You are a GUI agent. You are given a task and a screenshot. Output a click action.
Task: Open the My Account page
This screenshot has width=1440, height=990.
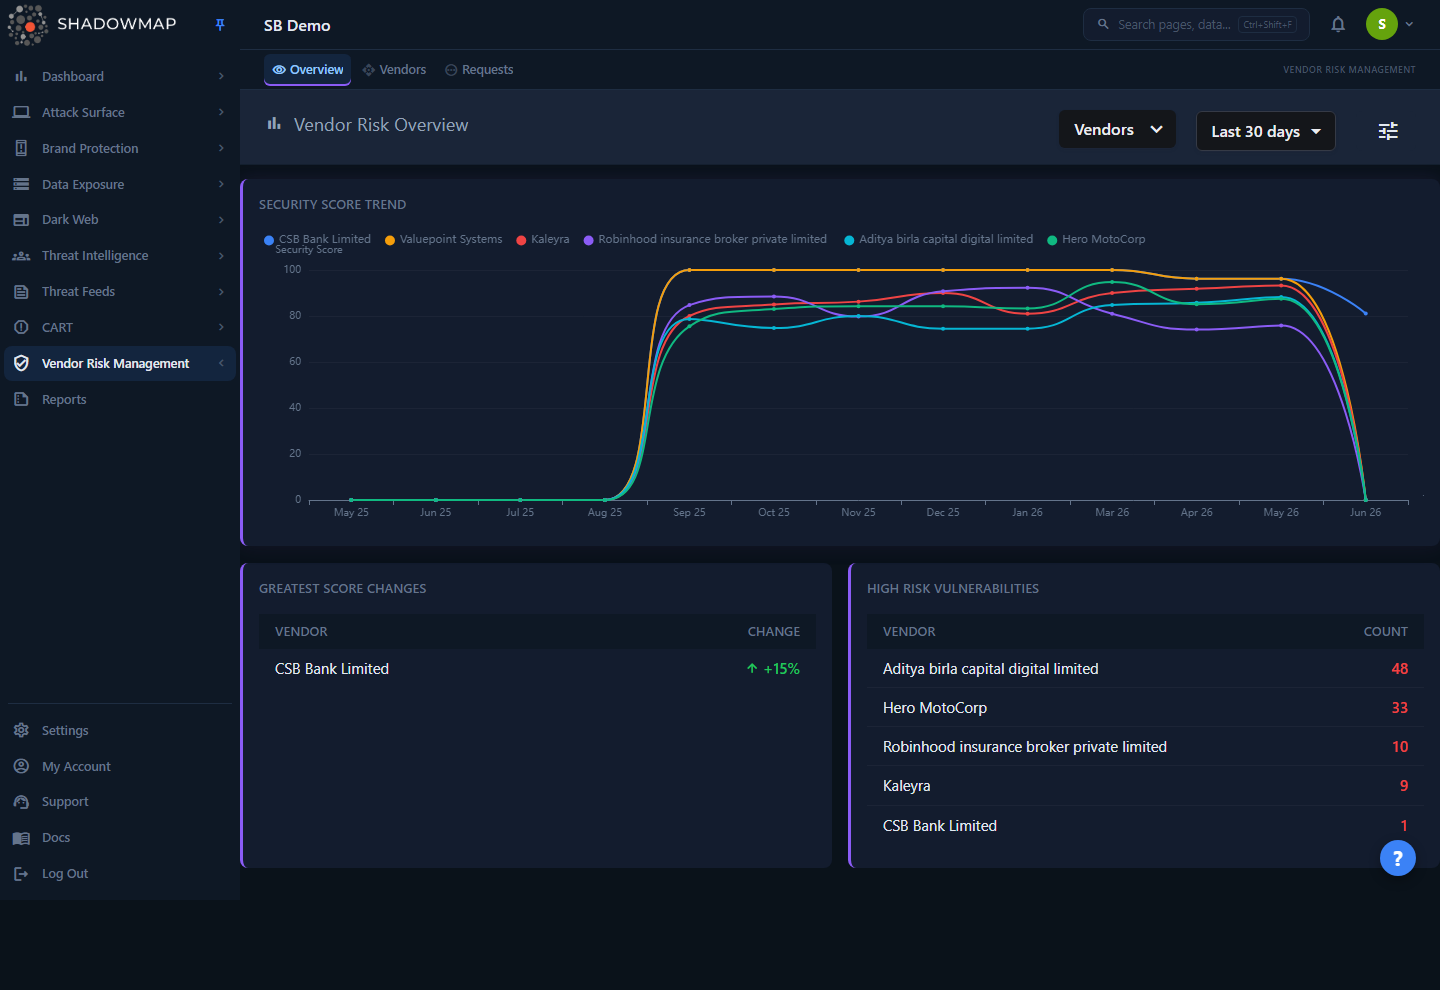click(x=120, y=766)
